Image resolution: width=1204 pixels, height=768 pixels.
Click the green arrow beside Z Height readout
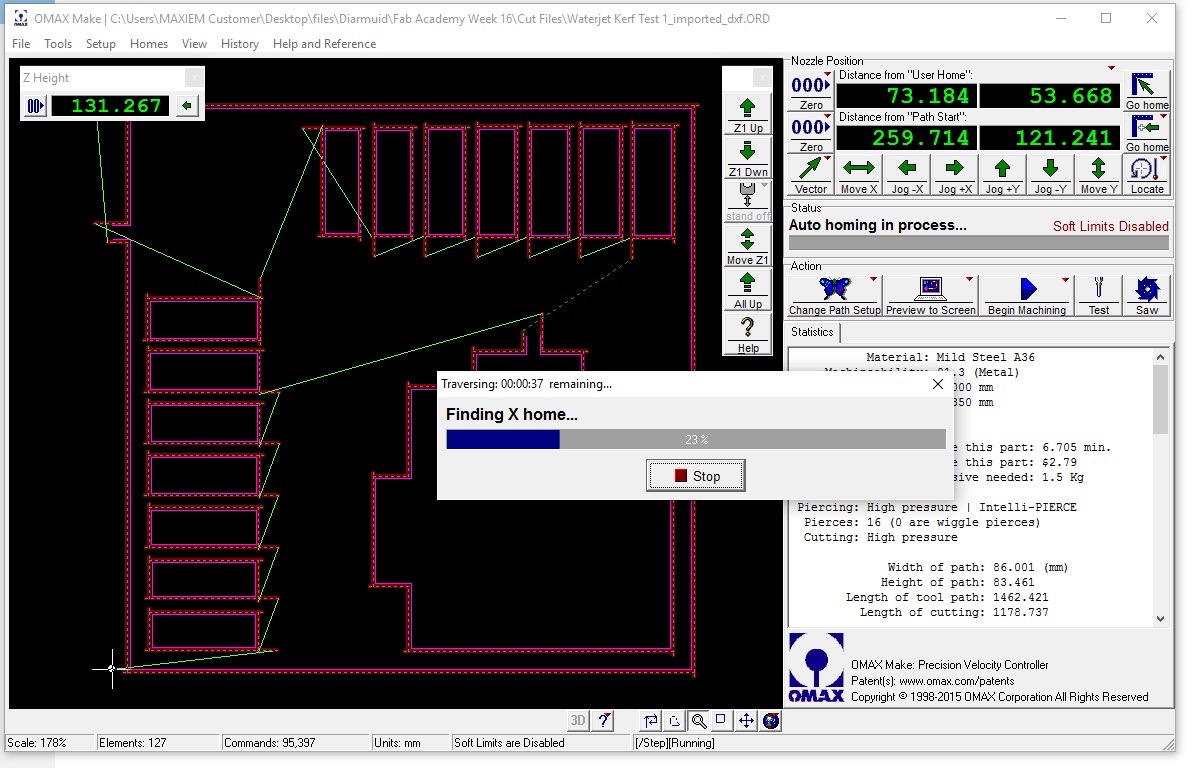click(187, 106)
